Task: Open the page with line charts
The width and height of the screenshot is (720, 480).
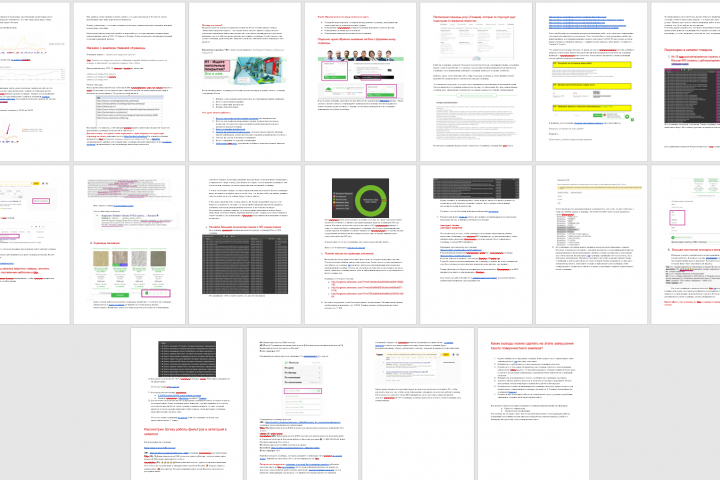Action: pyautogui.click(x=34, y=82)
